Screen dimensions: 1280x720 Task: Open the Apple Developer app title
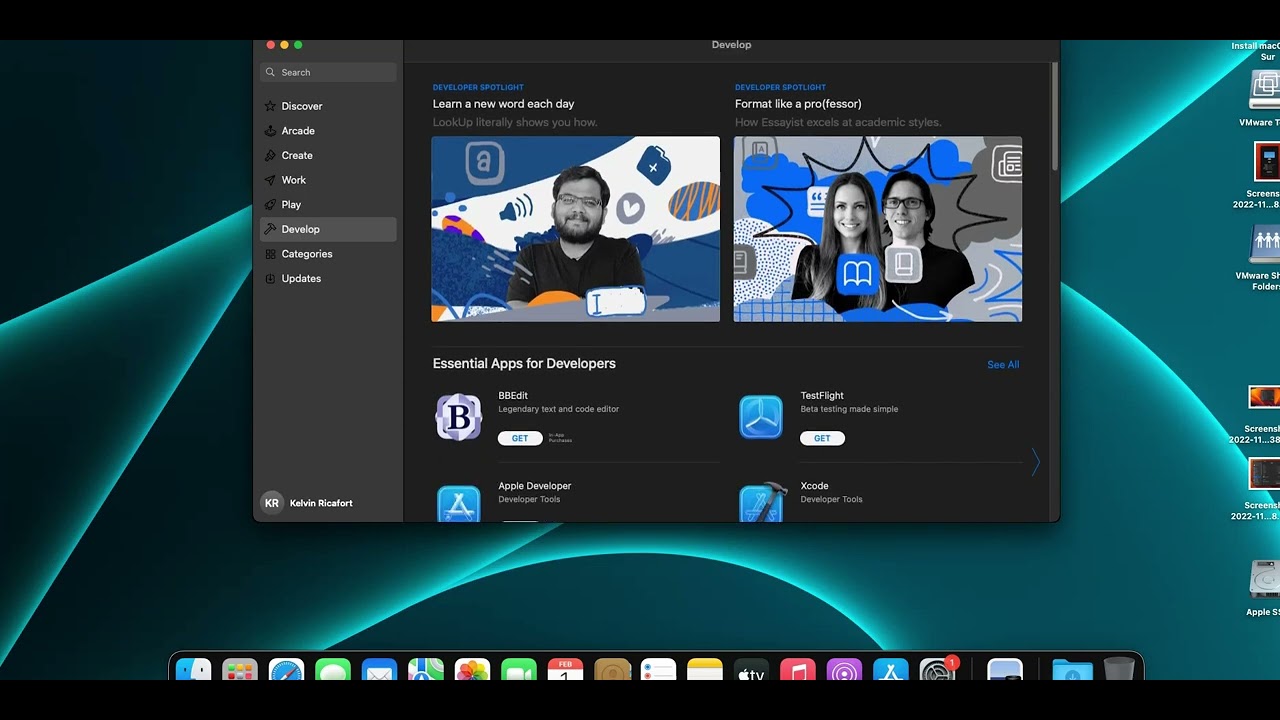tap(535, 486)
